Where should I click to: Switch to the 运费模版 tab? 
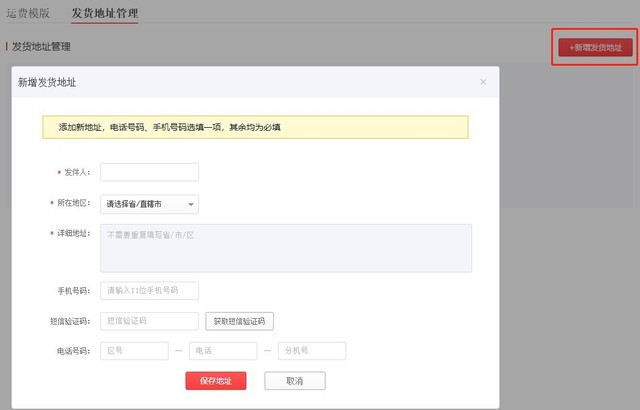tap(27, 14)
